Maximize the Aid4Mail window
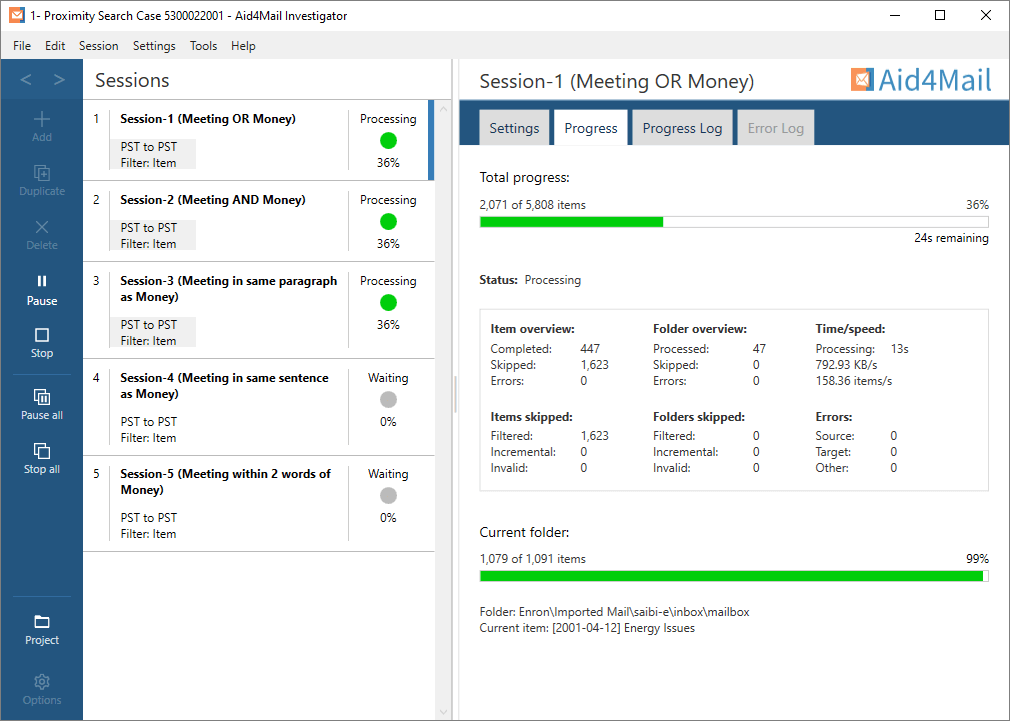This screenshot has height=721, width=1010. pyautogui.click(x=940, y=15)
